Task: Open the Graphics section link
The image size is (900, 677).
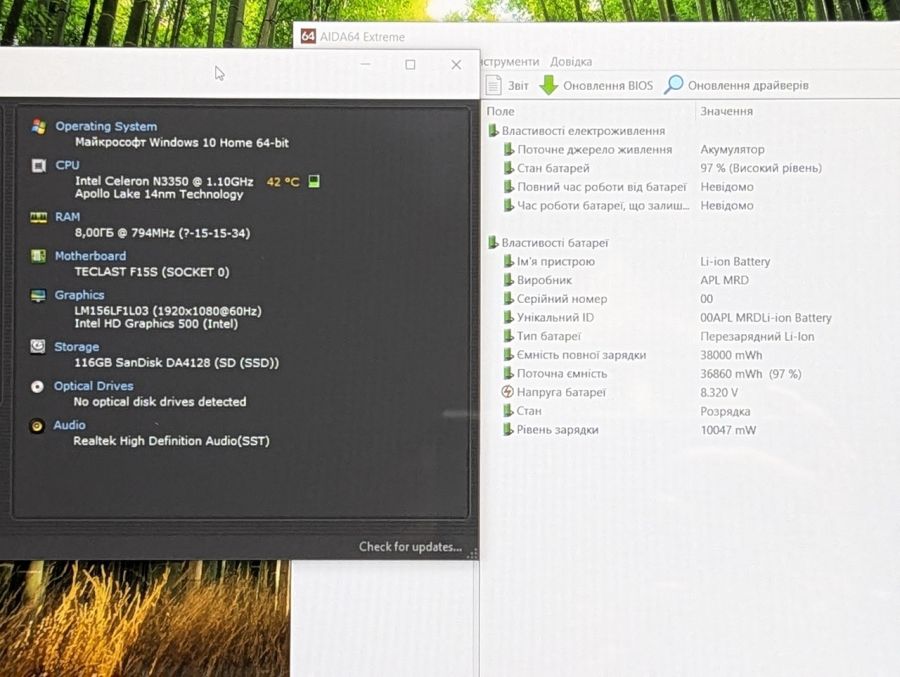Action: click(x=79, y=295)
